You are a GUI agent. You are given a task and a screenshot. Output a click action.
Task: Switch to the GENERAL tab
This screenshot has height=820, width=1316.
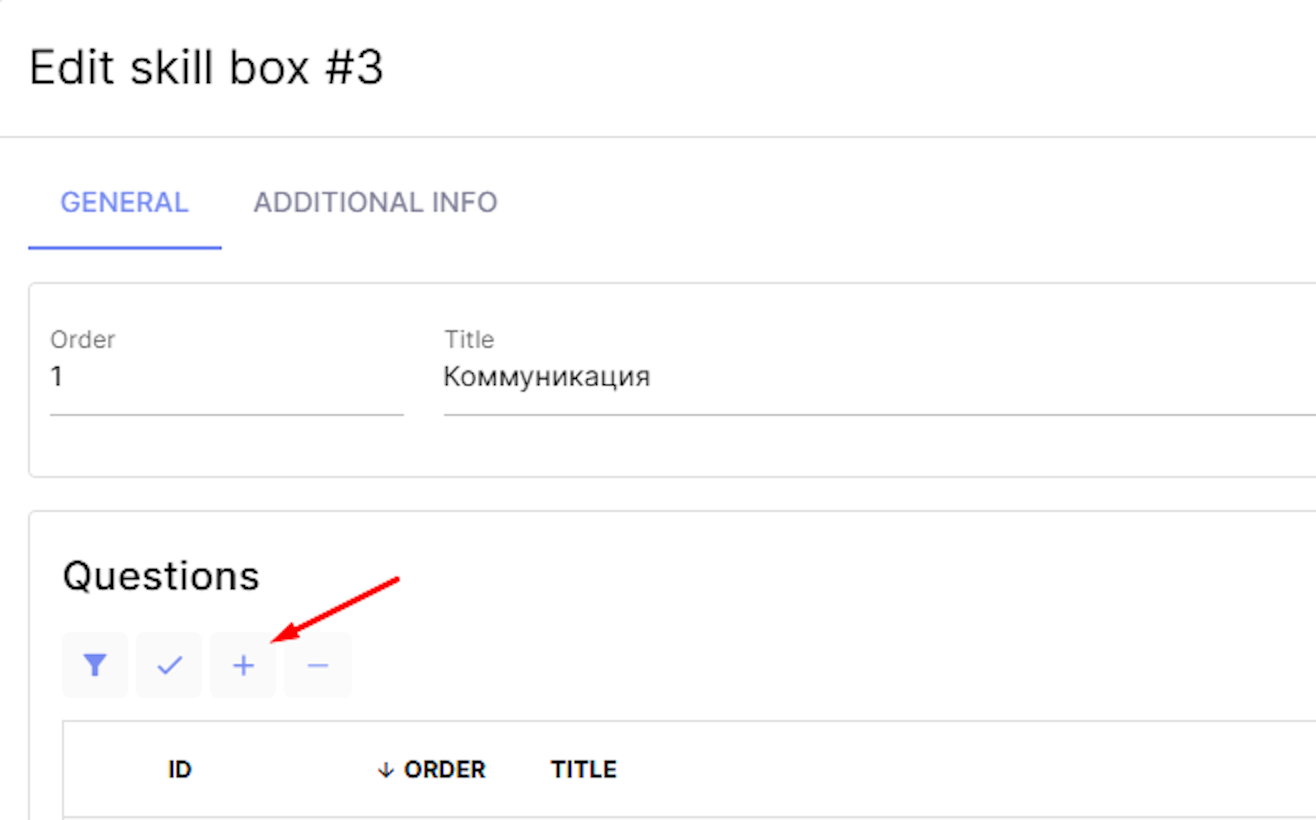click(x=124, y=202)
